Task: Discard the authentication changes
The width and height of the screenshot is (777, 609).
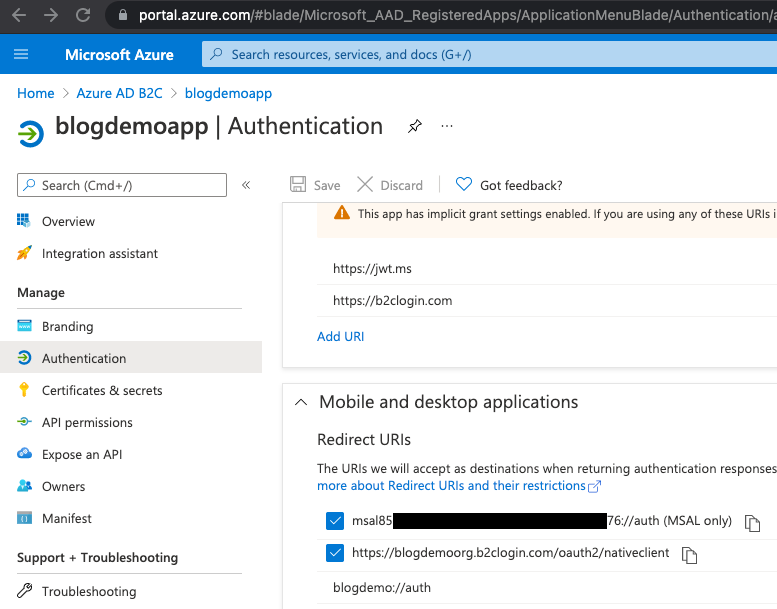Action: [390, 185]
